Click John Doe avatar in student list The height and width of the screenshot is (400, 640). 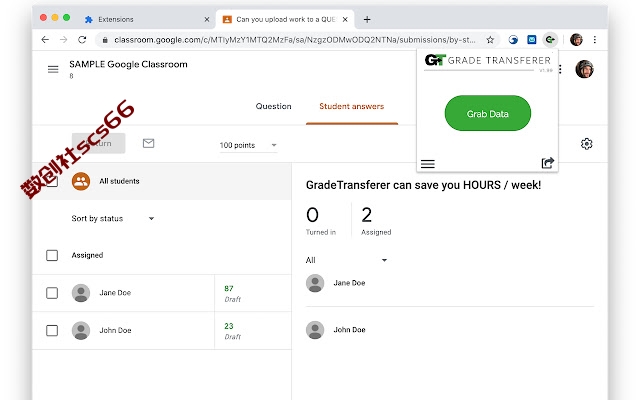tap(81, 330)
